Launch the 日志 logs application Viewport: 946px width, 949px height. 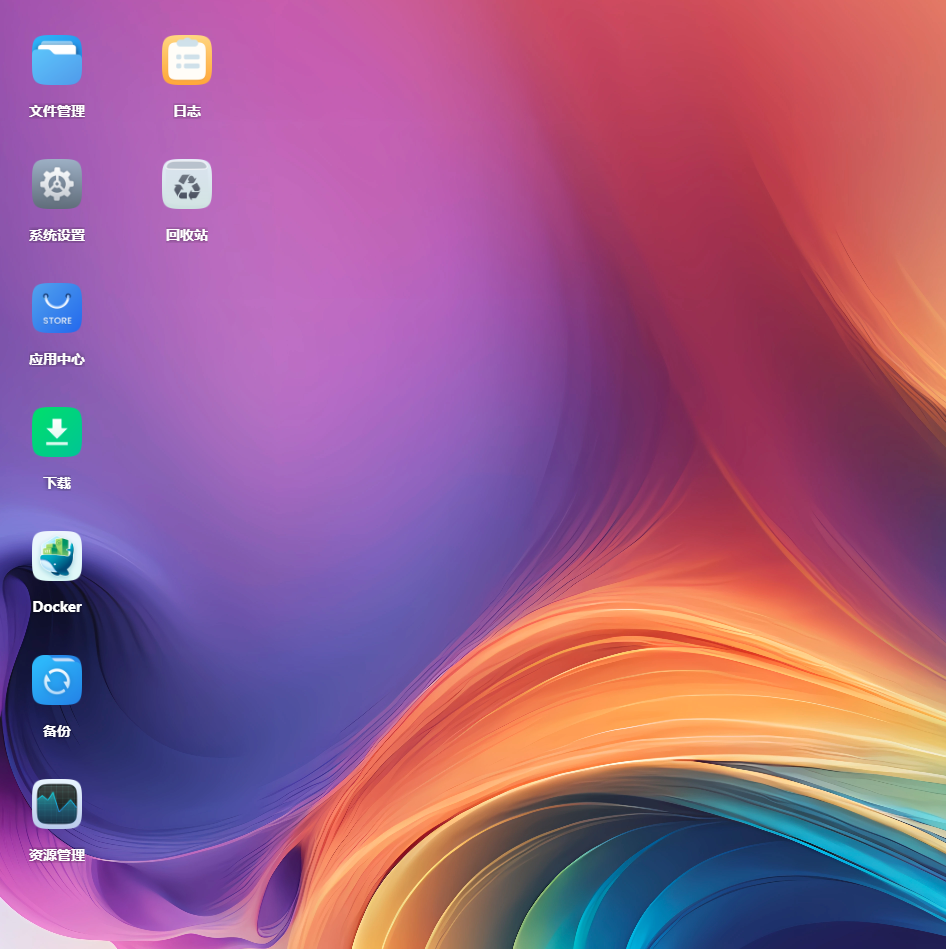tap(187, 60)
